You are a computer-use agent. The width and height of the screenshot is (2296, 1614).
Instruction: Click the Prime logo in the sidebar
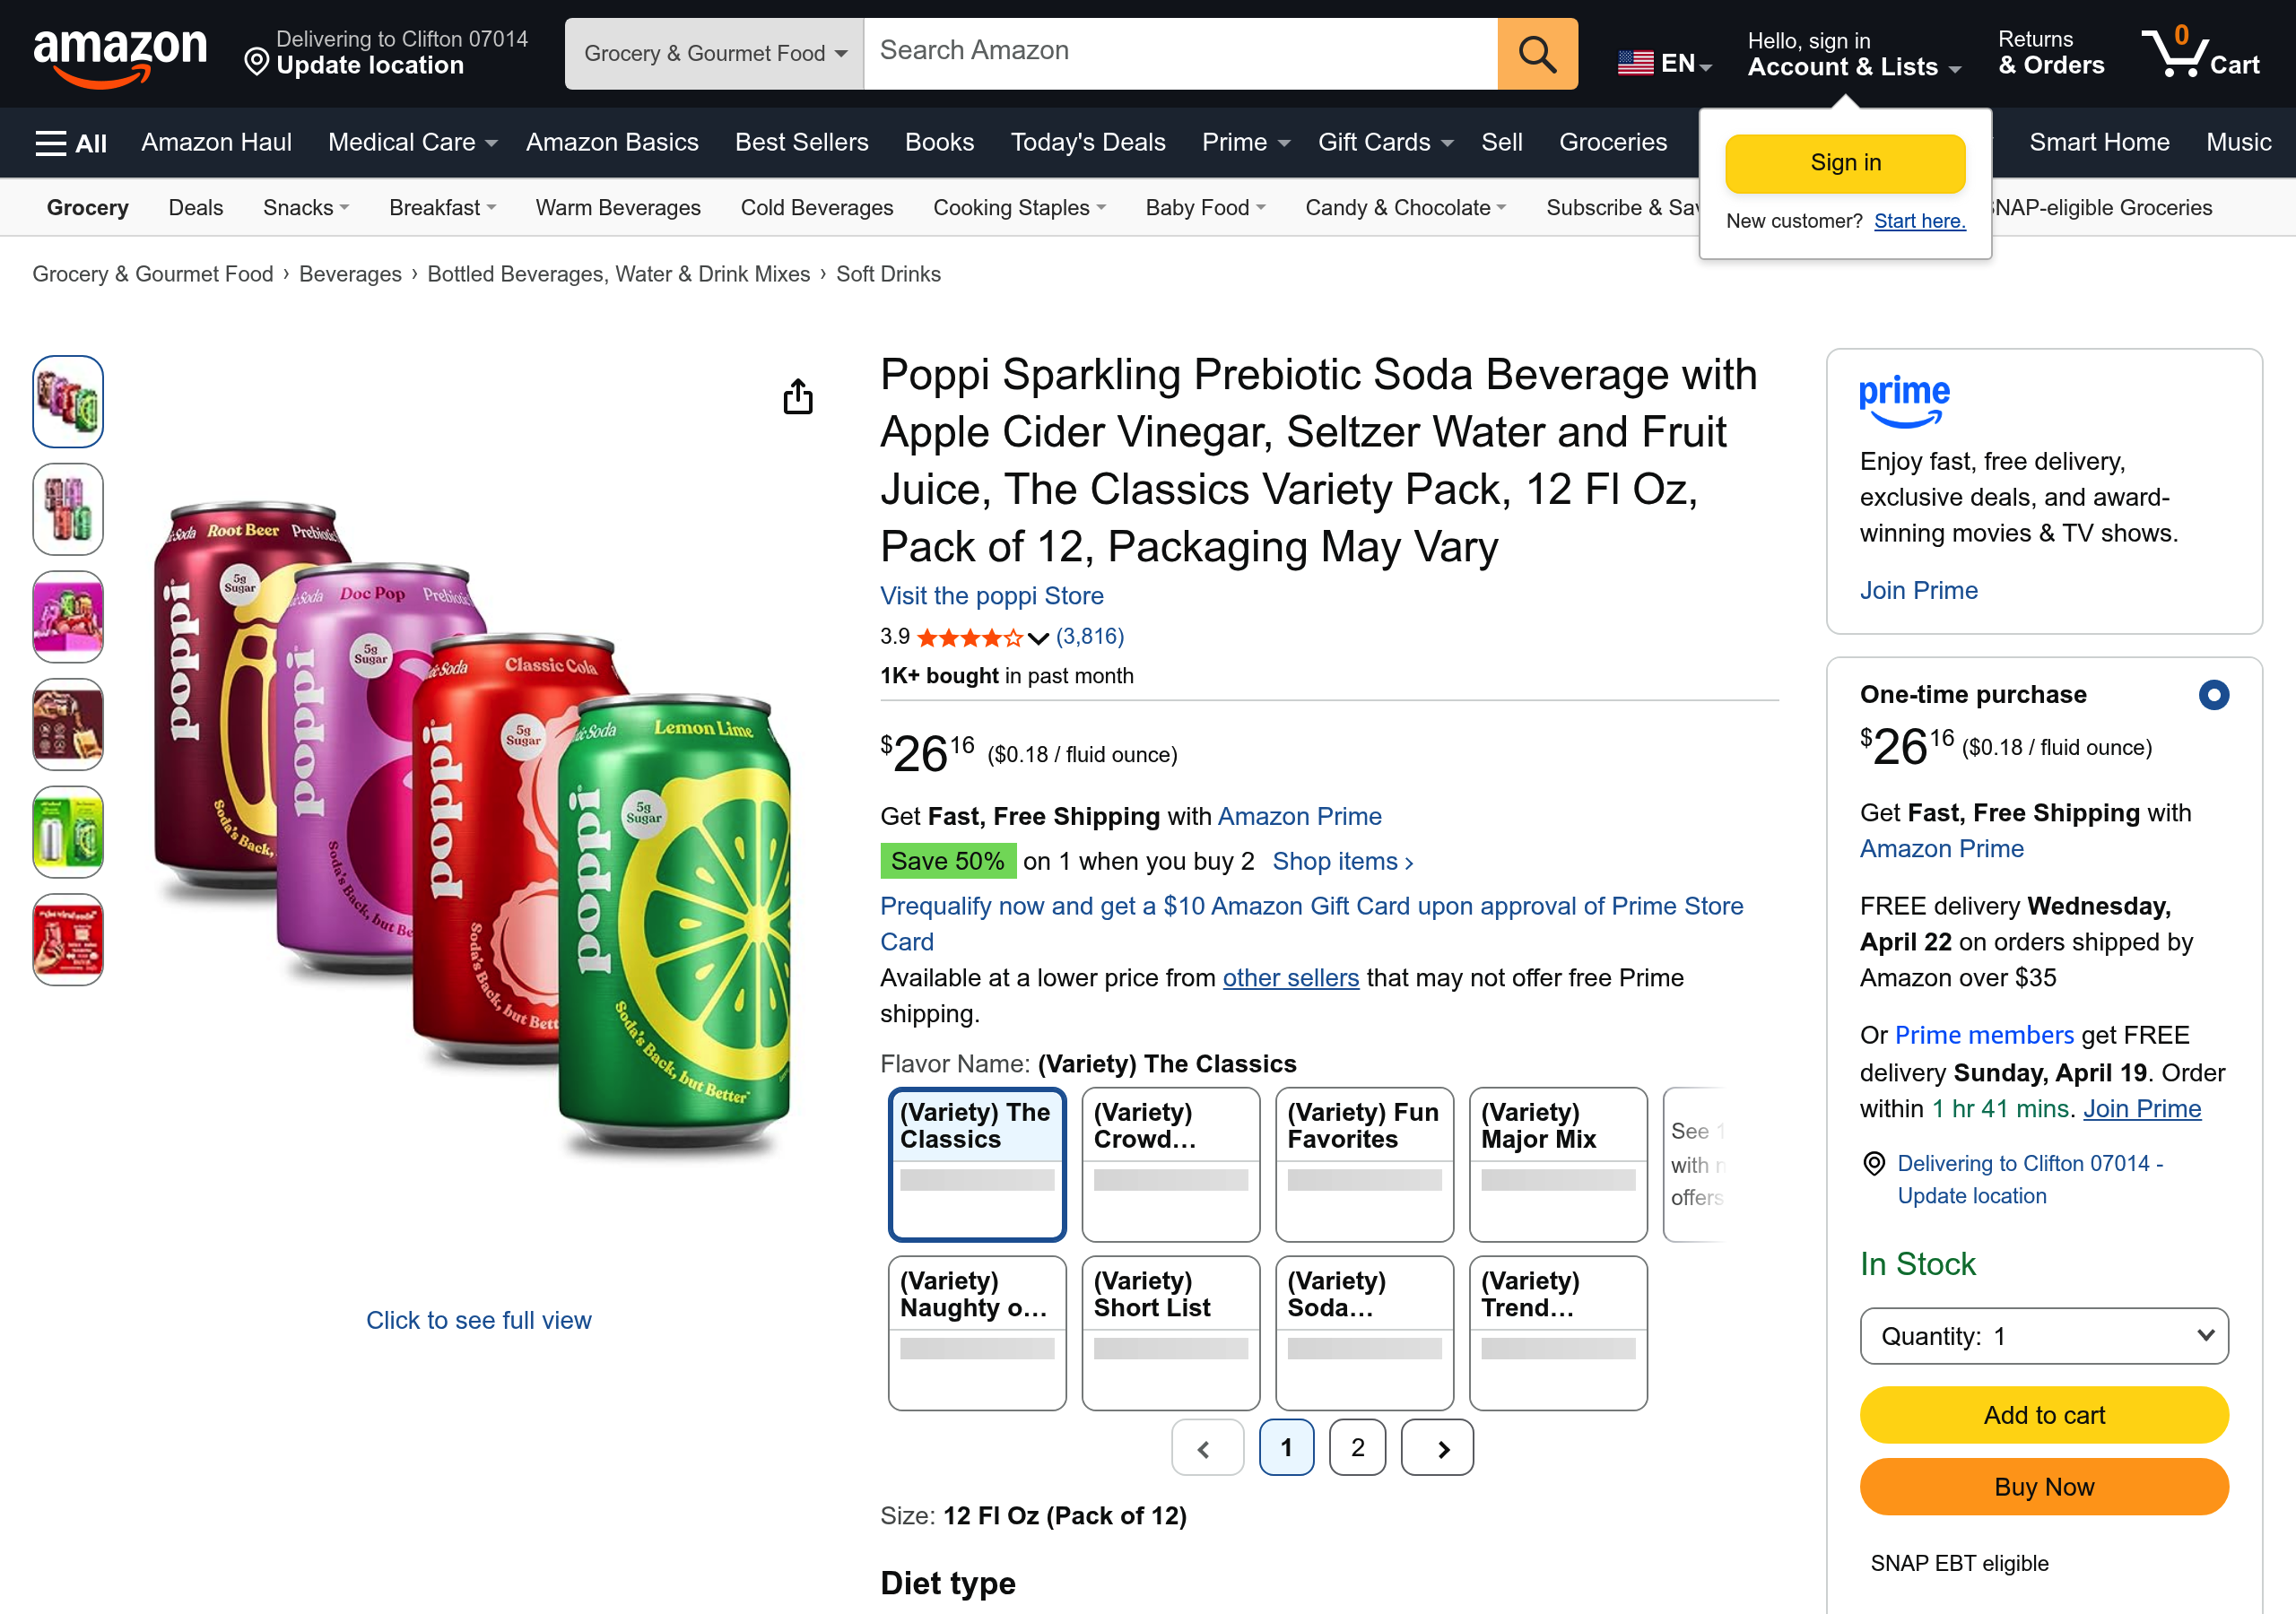[x=1903, y=399]
